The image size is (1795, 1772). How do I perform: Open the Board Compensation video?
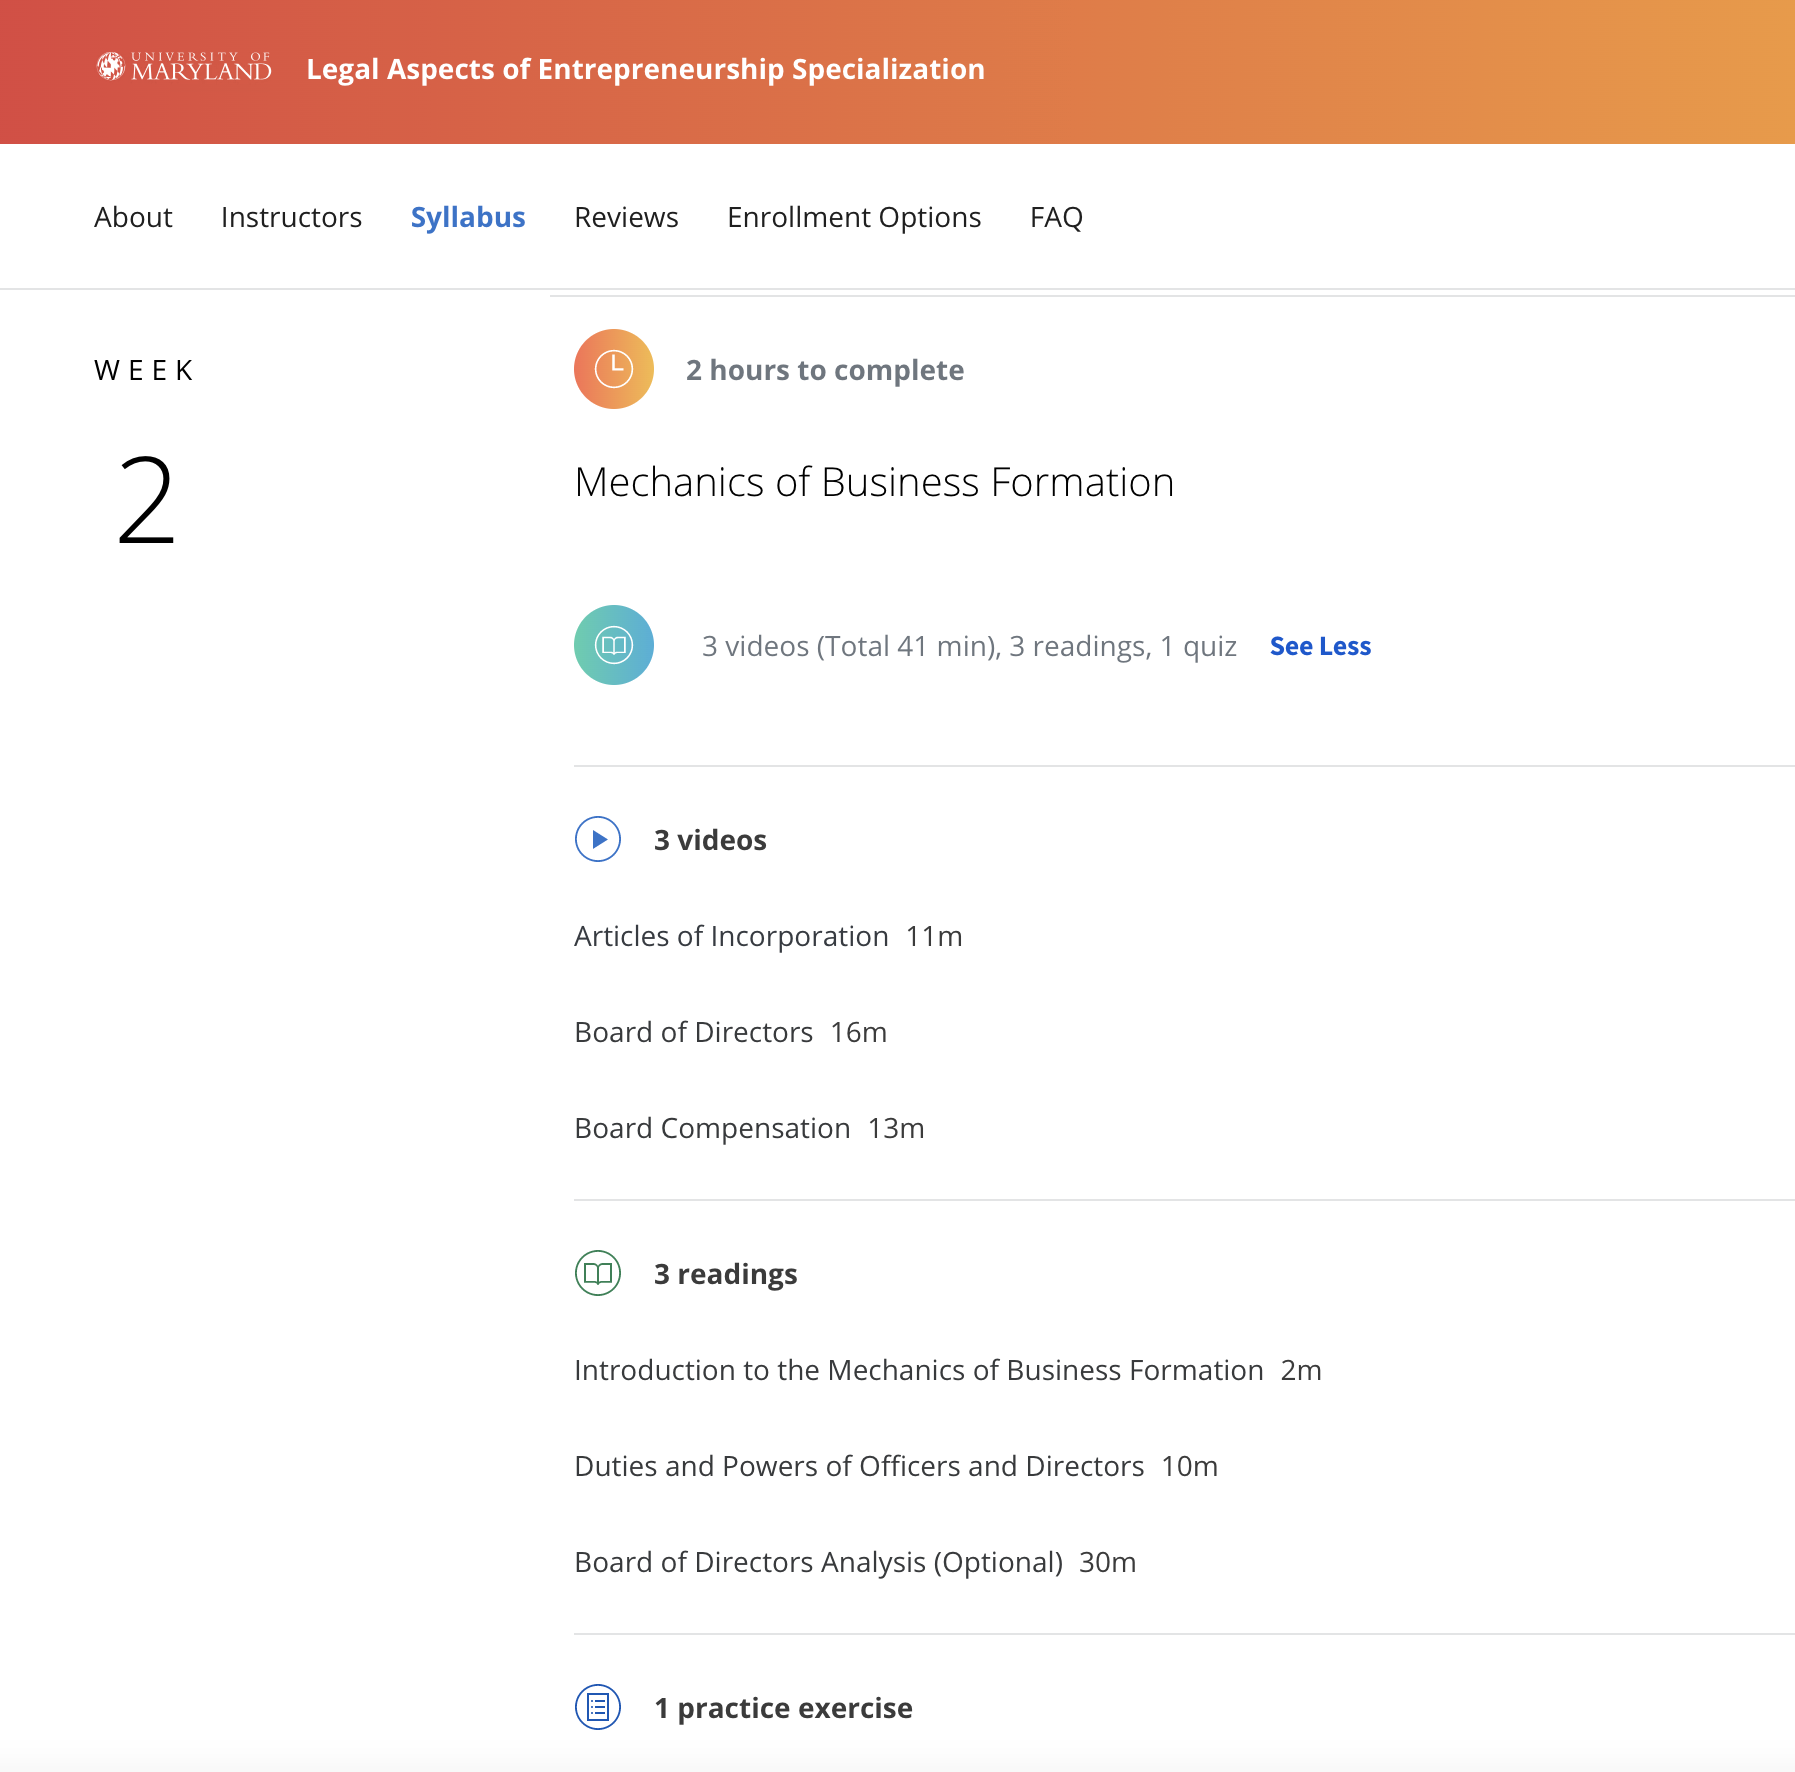712,1128
